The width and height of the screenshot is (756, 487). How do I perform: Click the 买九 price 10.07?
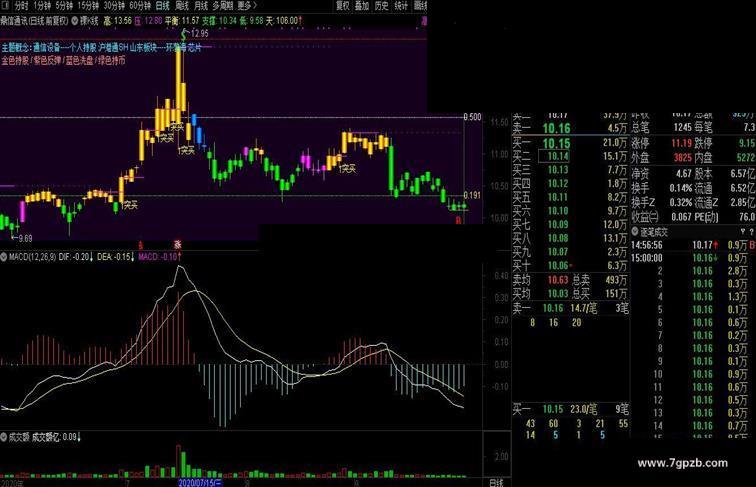[x=558, y=252]
